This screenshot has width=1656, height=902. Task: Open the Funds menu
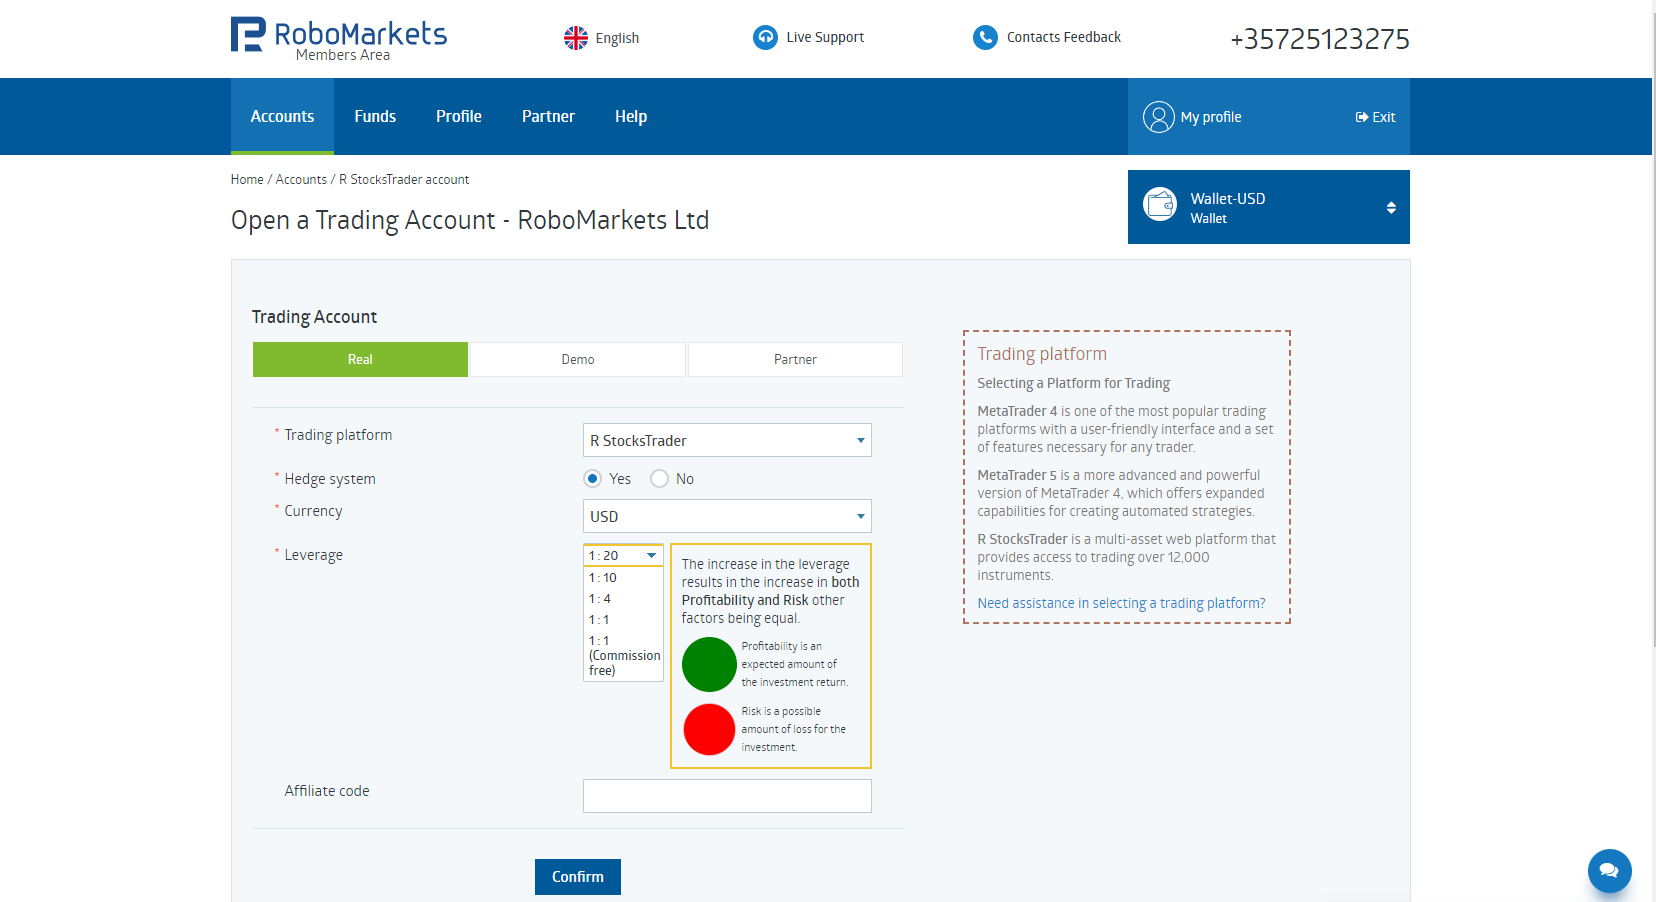(375, 116)
